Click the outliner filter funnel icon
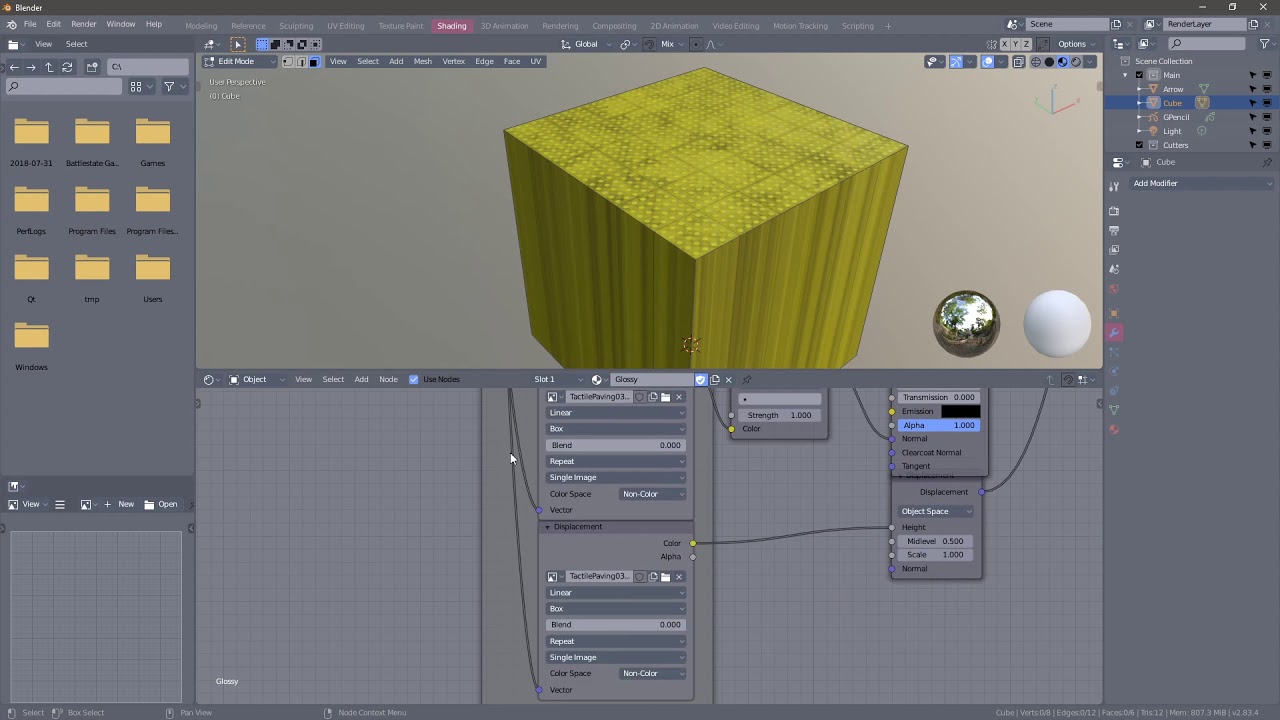The image size is (1280, 720). coord(1264,44)
